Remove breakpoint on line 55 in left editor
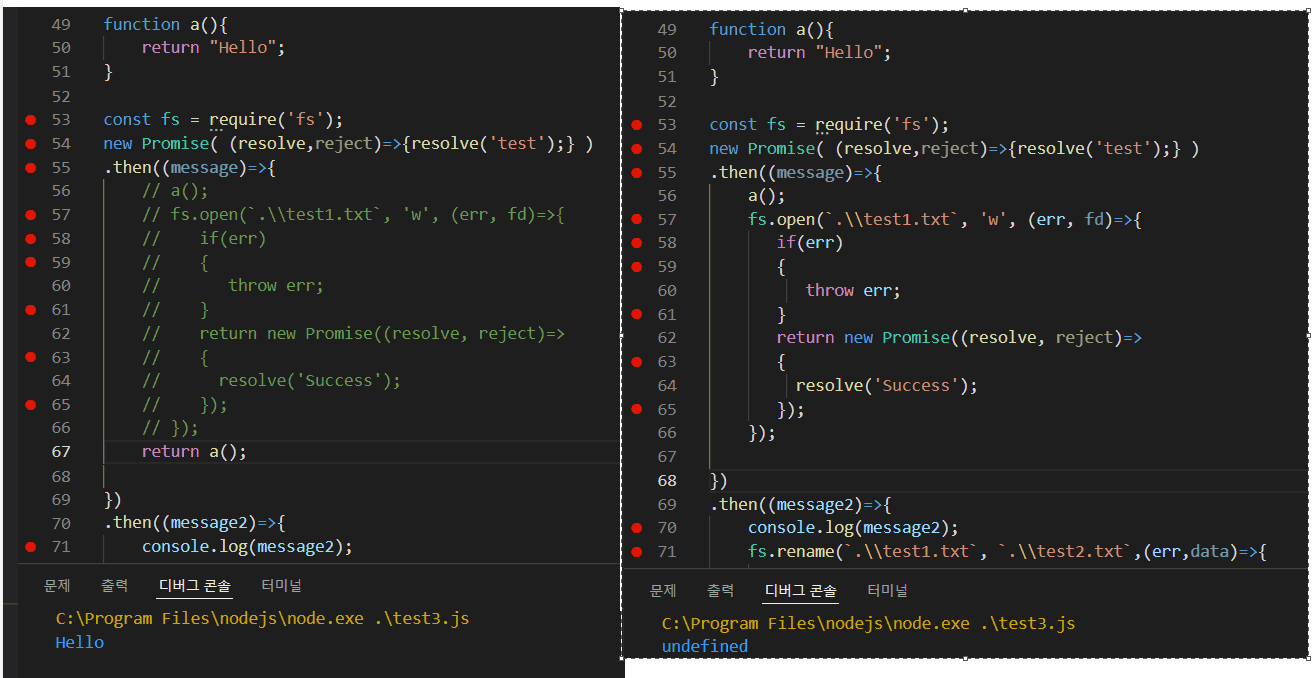Image resolution: width=1316 pixels, height=678 pixels. click(x=31, y=167)
